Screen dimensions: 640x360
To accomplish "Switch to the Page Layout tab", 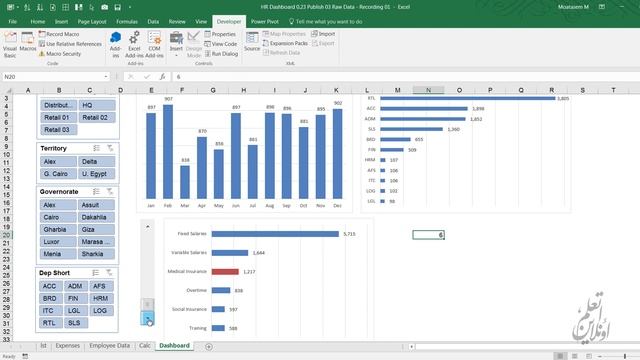I will point(92,22).
